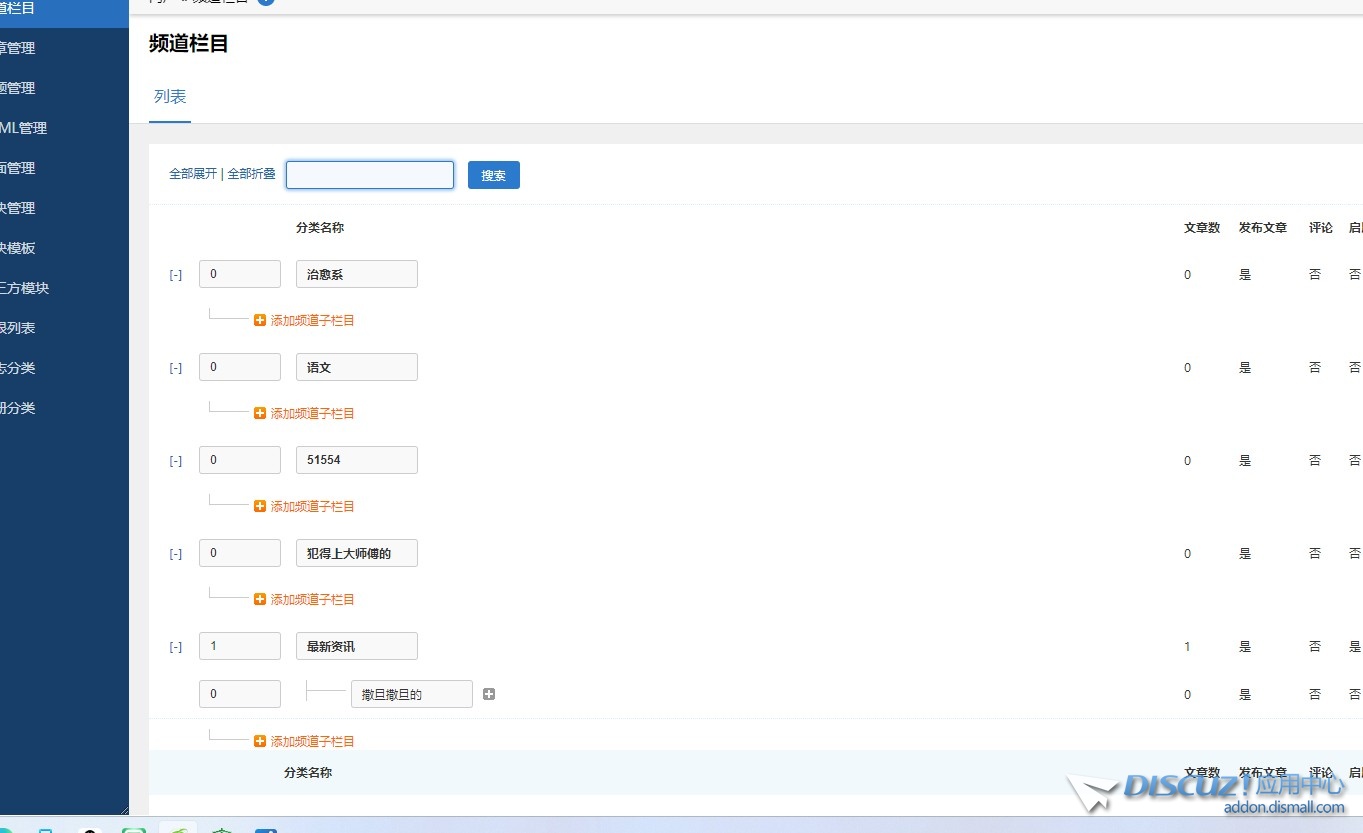Click add sub-channel plus icon under 语文

pos(260,413)
